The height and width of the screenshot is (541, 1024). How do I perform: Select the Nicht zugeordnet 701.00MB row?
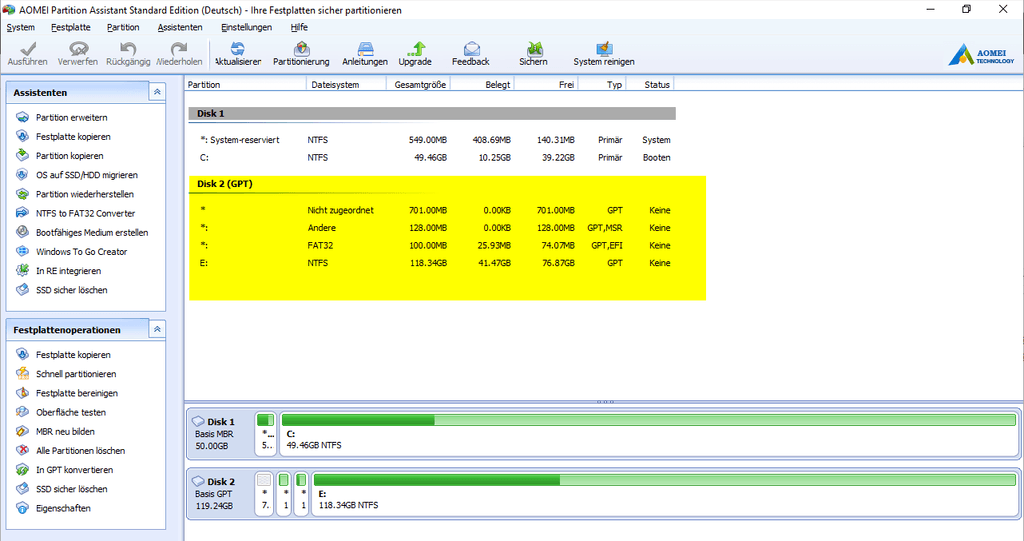point(432,210)
